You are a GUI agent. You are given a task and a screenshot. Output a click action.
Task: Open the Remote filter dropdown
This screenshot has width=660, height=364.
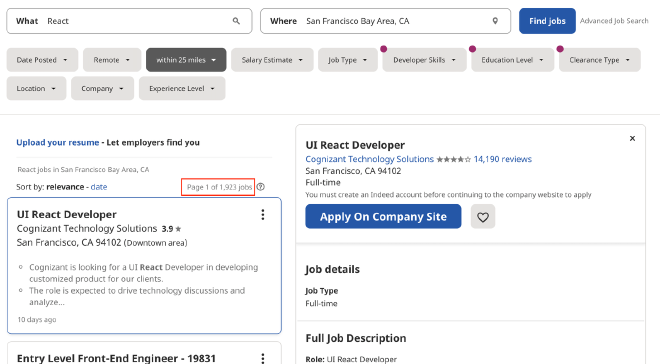pos(112,60)
